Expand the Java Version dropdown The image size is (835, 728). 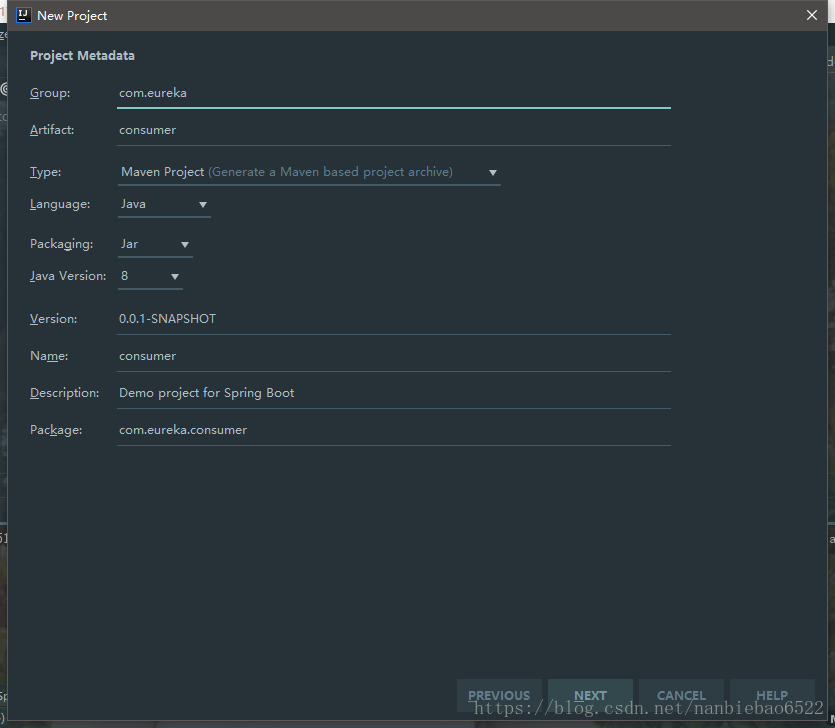pyautogui.click(x=149, y=276)
